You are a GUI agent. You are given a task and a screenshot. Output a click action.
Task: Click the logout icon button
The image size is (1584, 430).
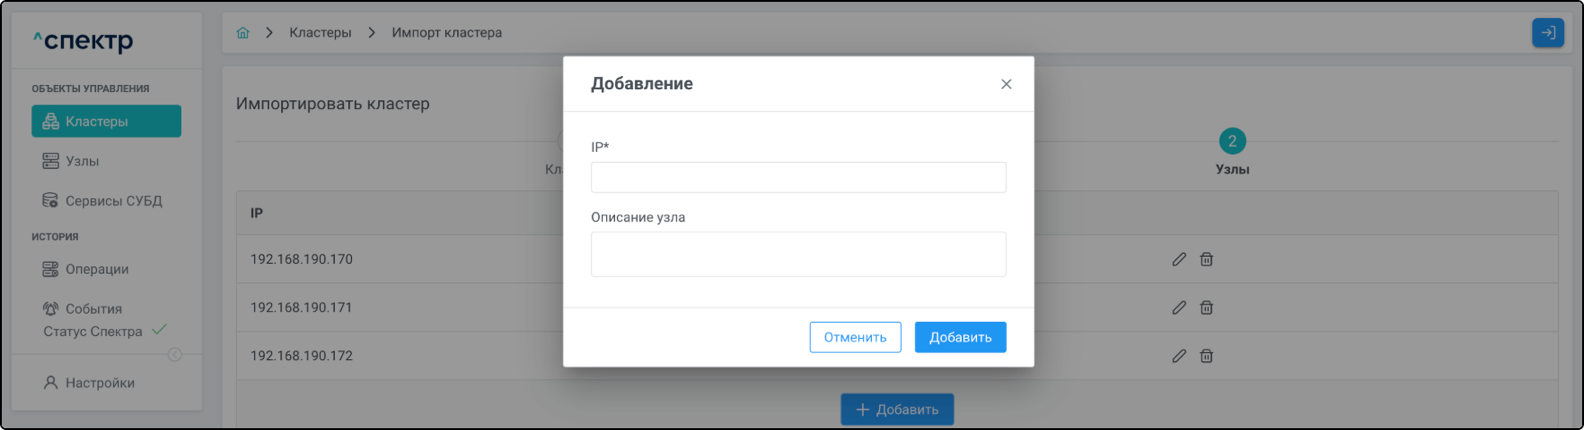point(1547,33)
